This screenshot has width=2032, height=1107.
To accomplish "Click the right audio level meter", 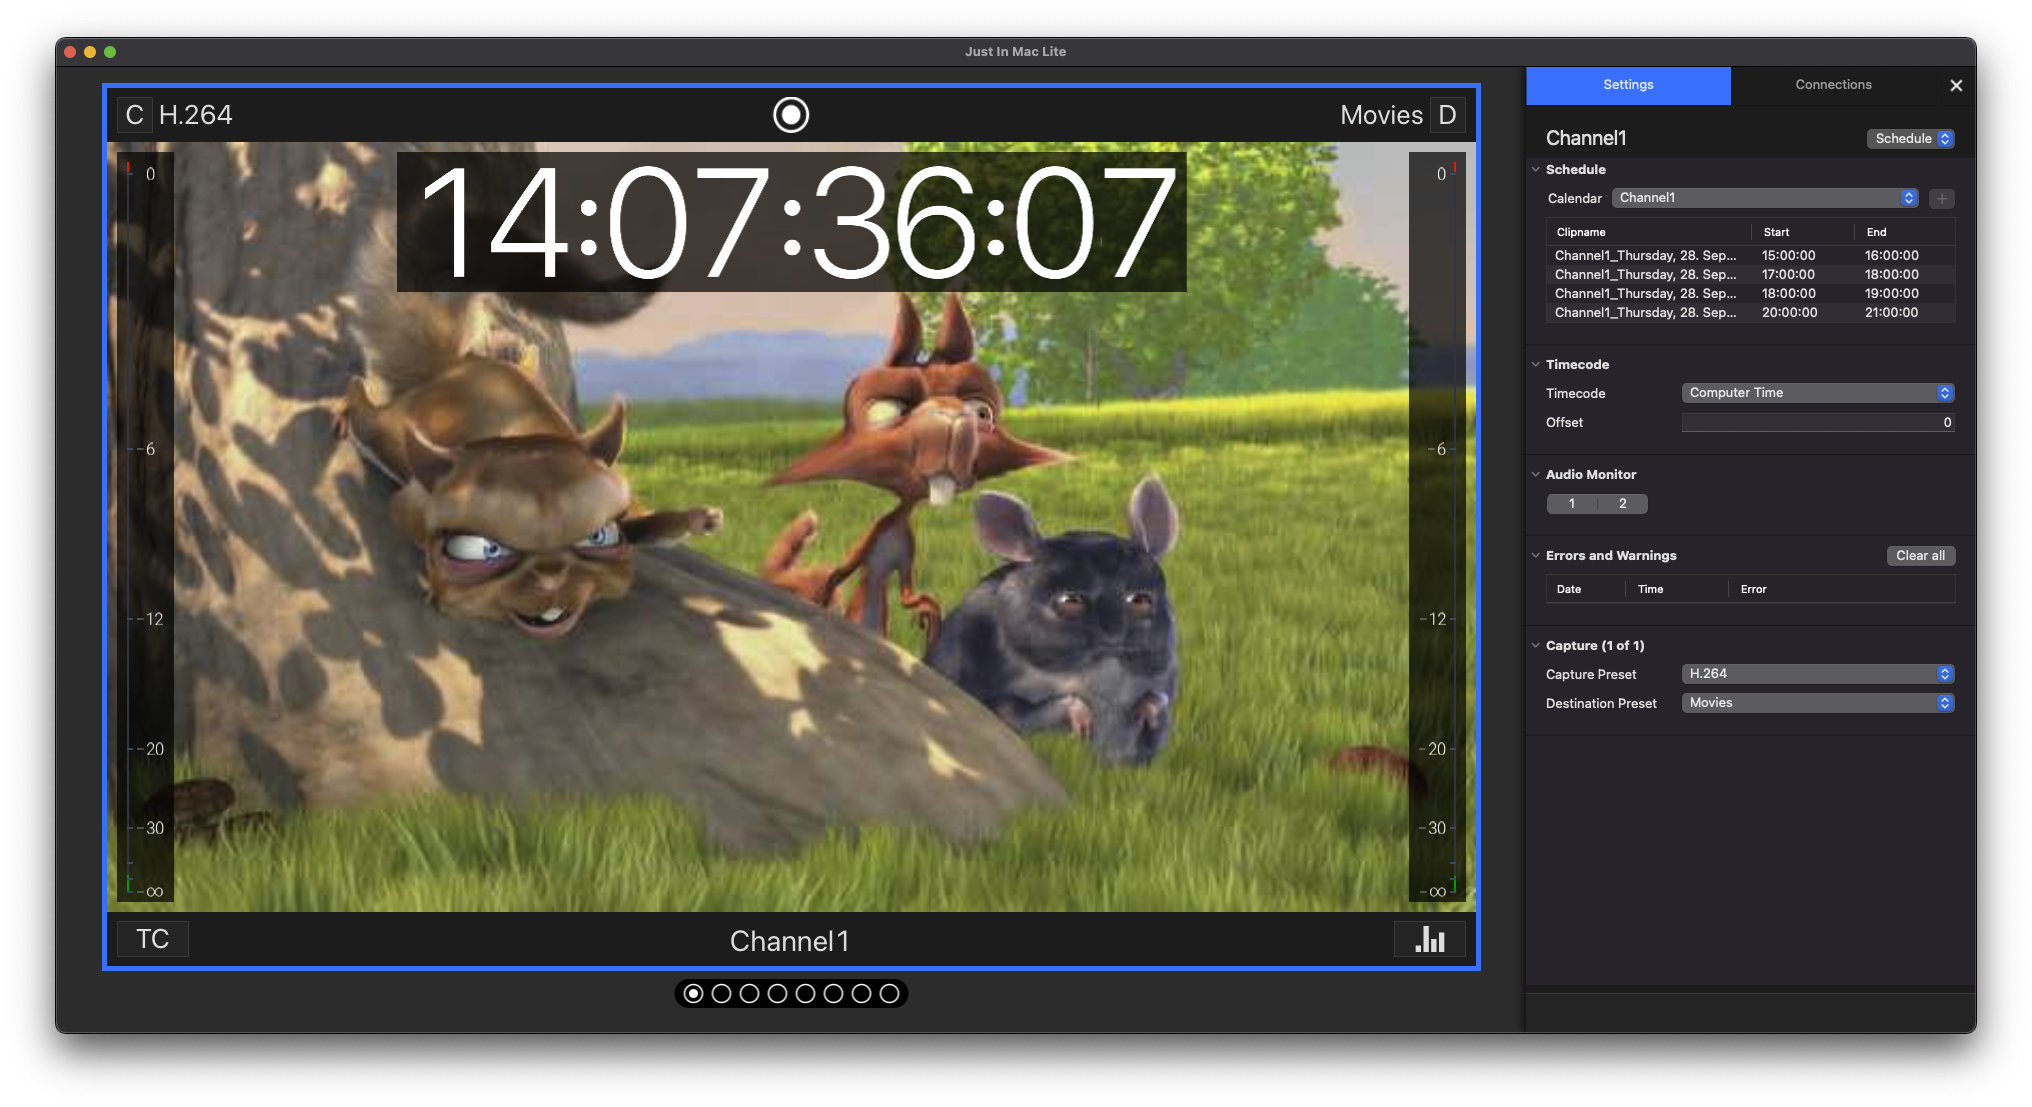I will [x=1437, y=527].
